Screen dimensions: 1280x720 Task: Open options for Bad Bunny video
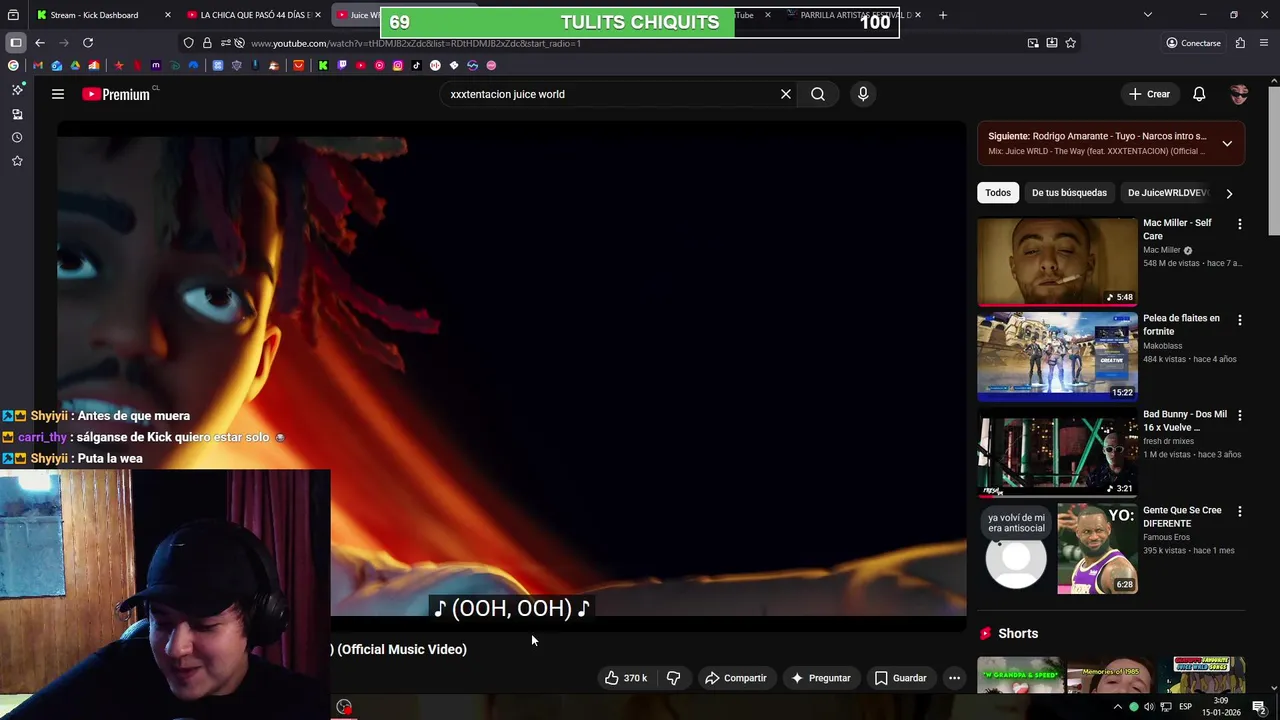tap(1240, 416)
